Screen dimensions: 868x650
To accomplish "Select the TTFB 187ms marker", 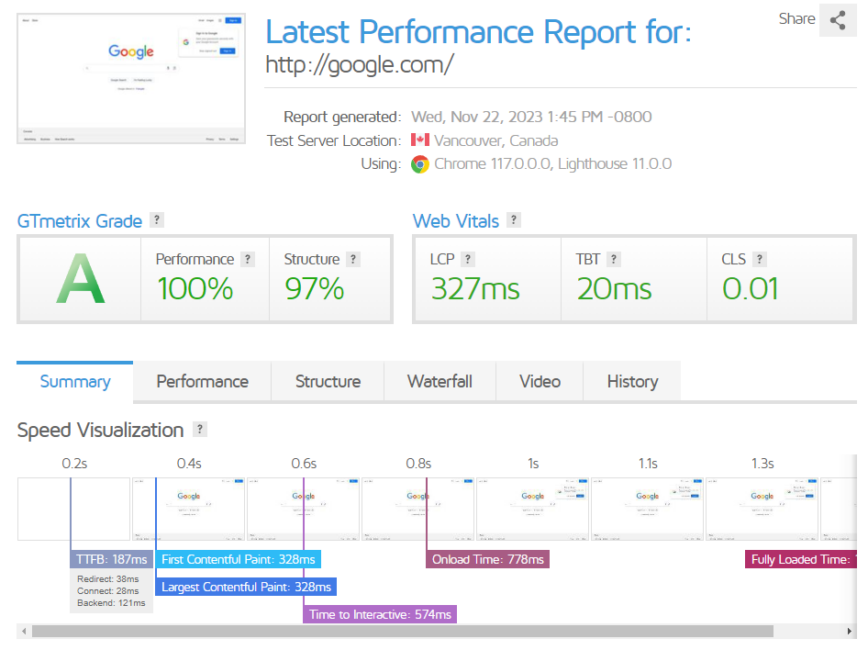I will [x=111, y=559].
